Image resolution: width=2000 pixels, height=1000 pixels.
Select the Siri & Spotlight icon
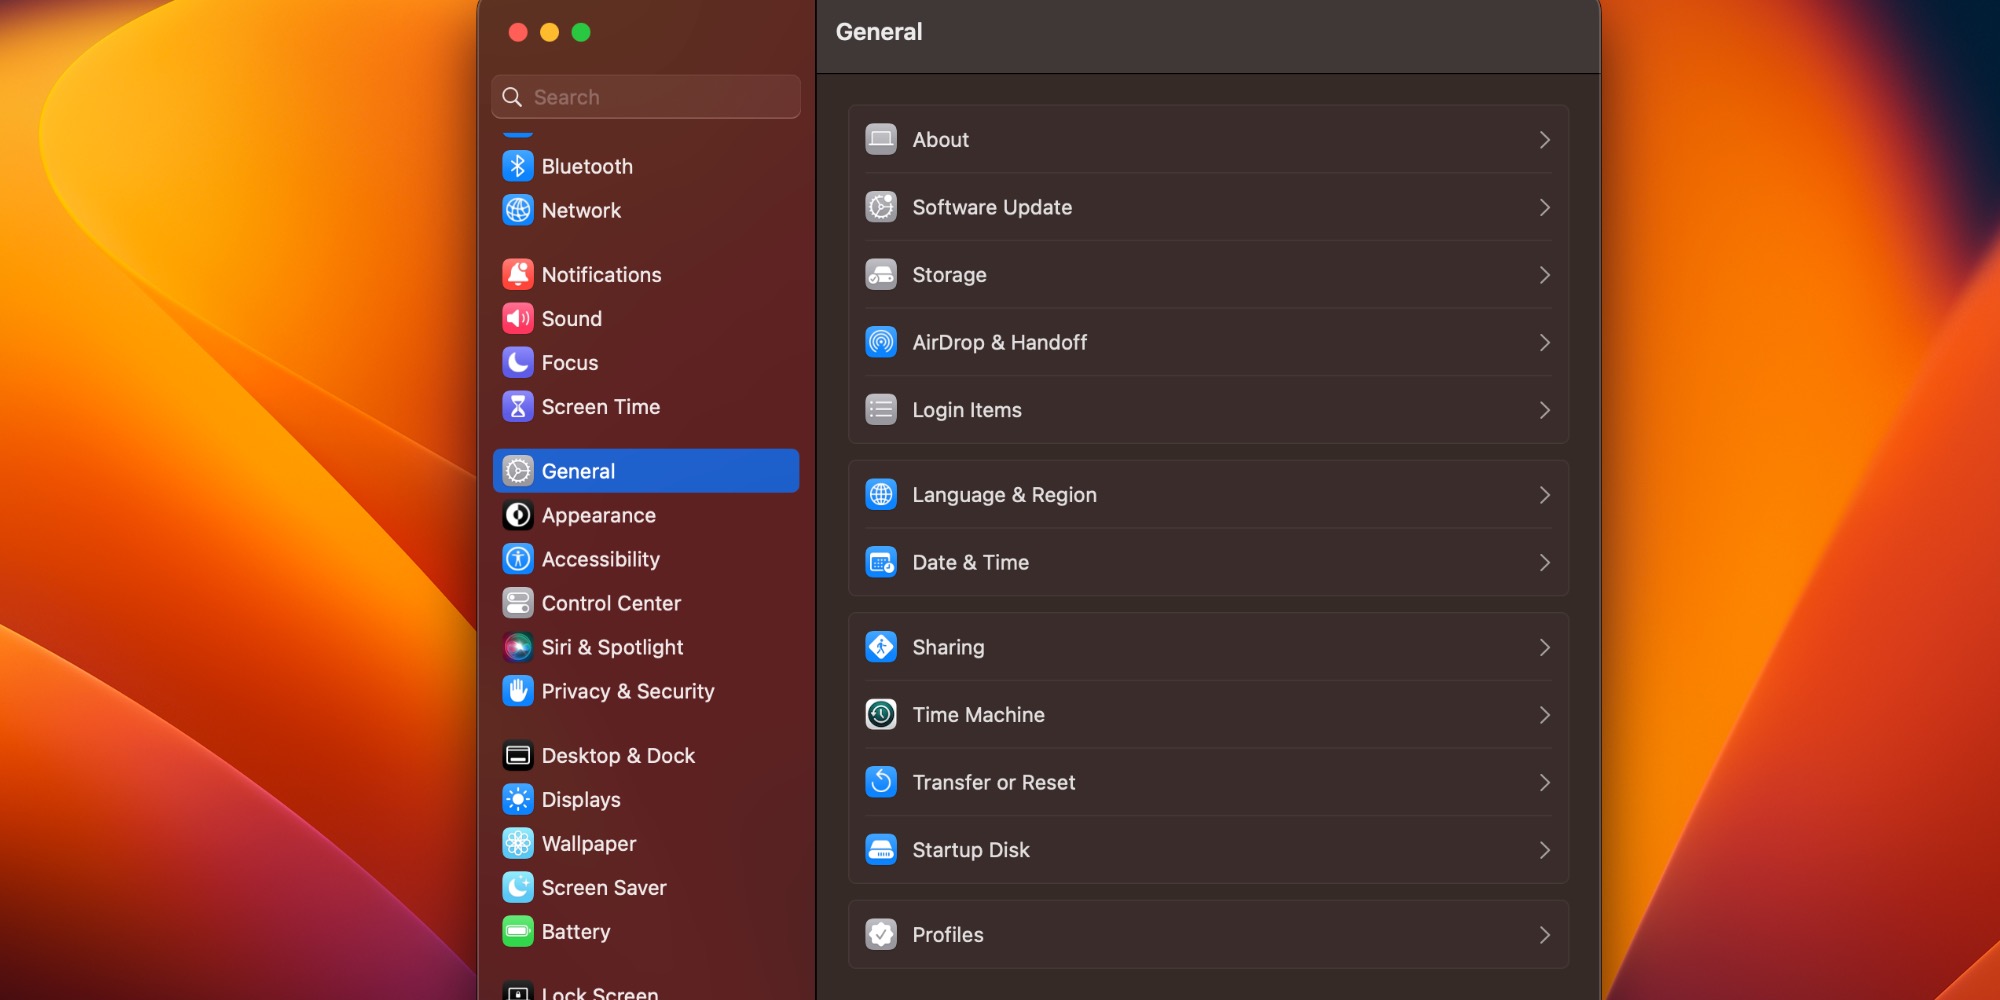(517, 647)
